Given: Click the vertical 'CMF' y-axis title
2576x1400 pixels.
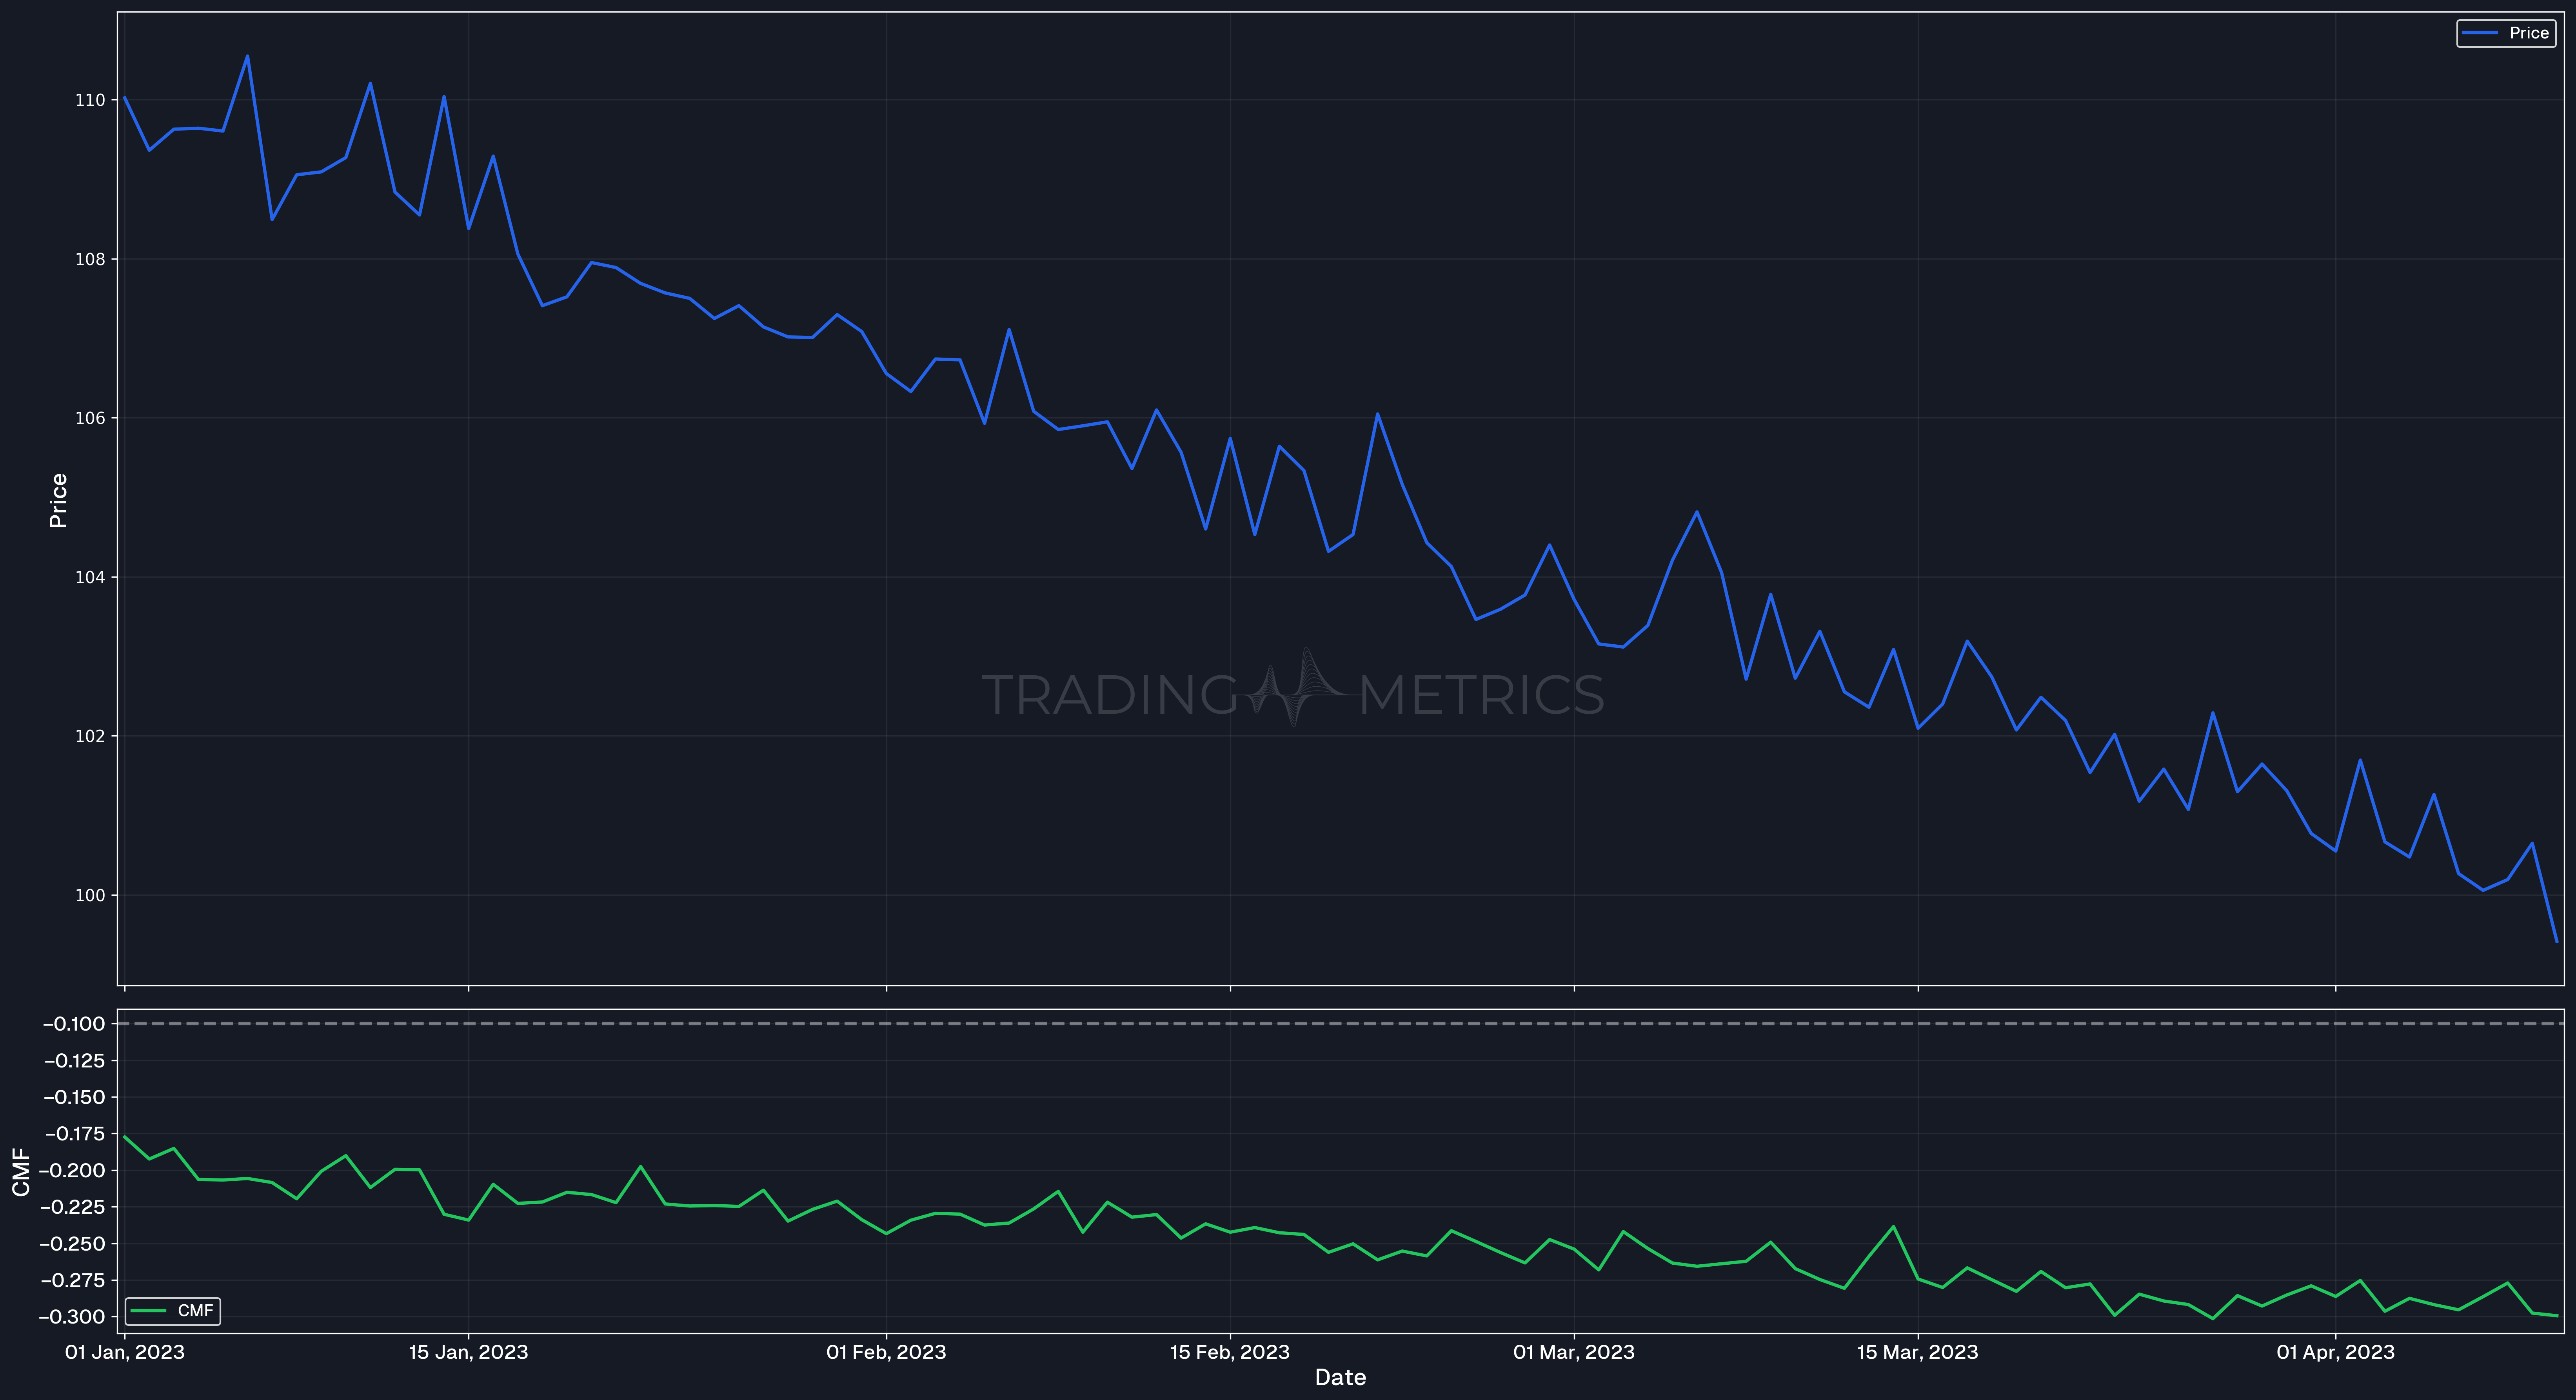Looking at the screenshot, I should coord(21,1172).
